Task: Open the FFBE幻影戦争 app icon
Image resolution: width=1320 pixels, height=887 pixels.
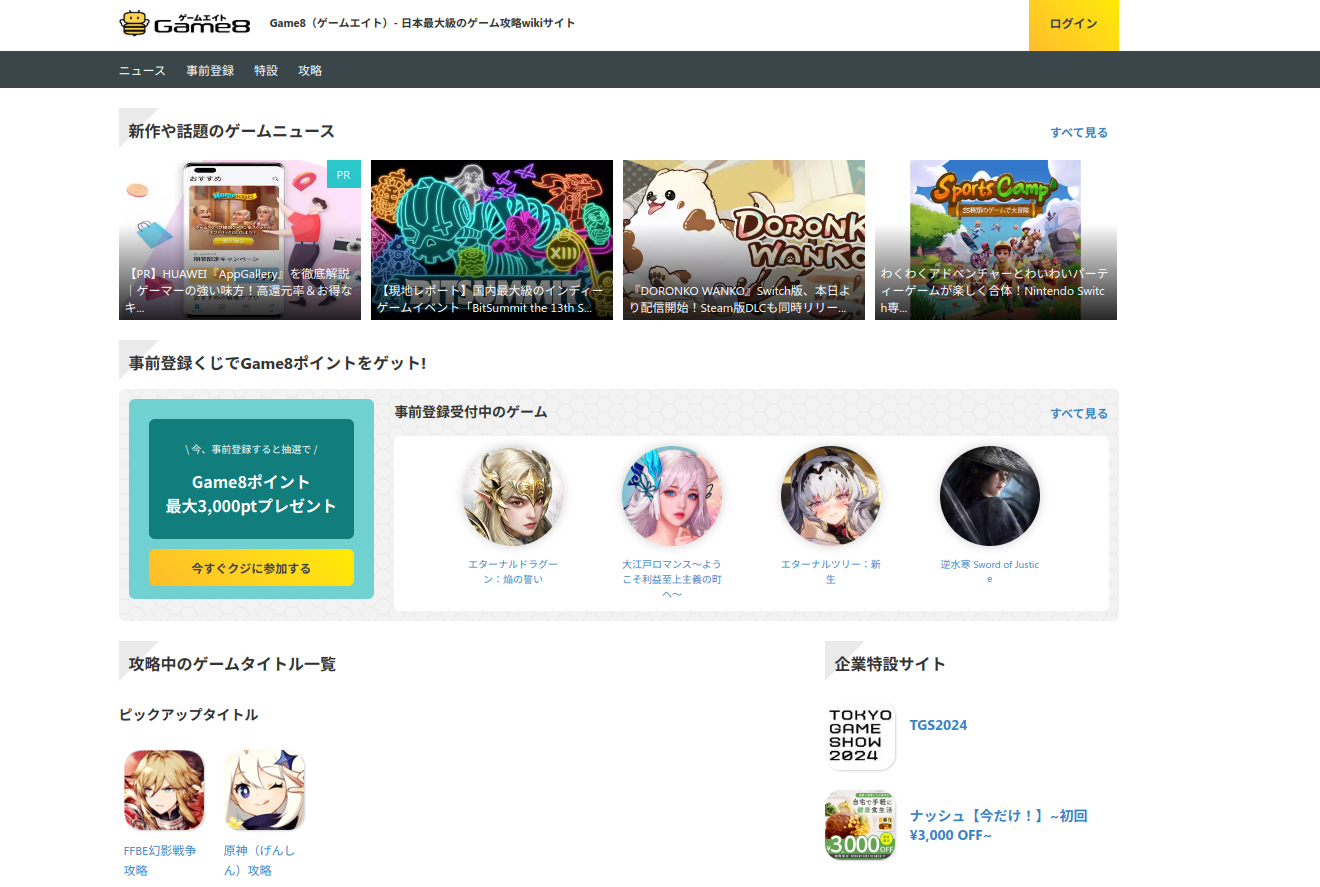Action: pyautogui.click(x=164, y=790)
